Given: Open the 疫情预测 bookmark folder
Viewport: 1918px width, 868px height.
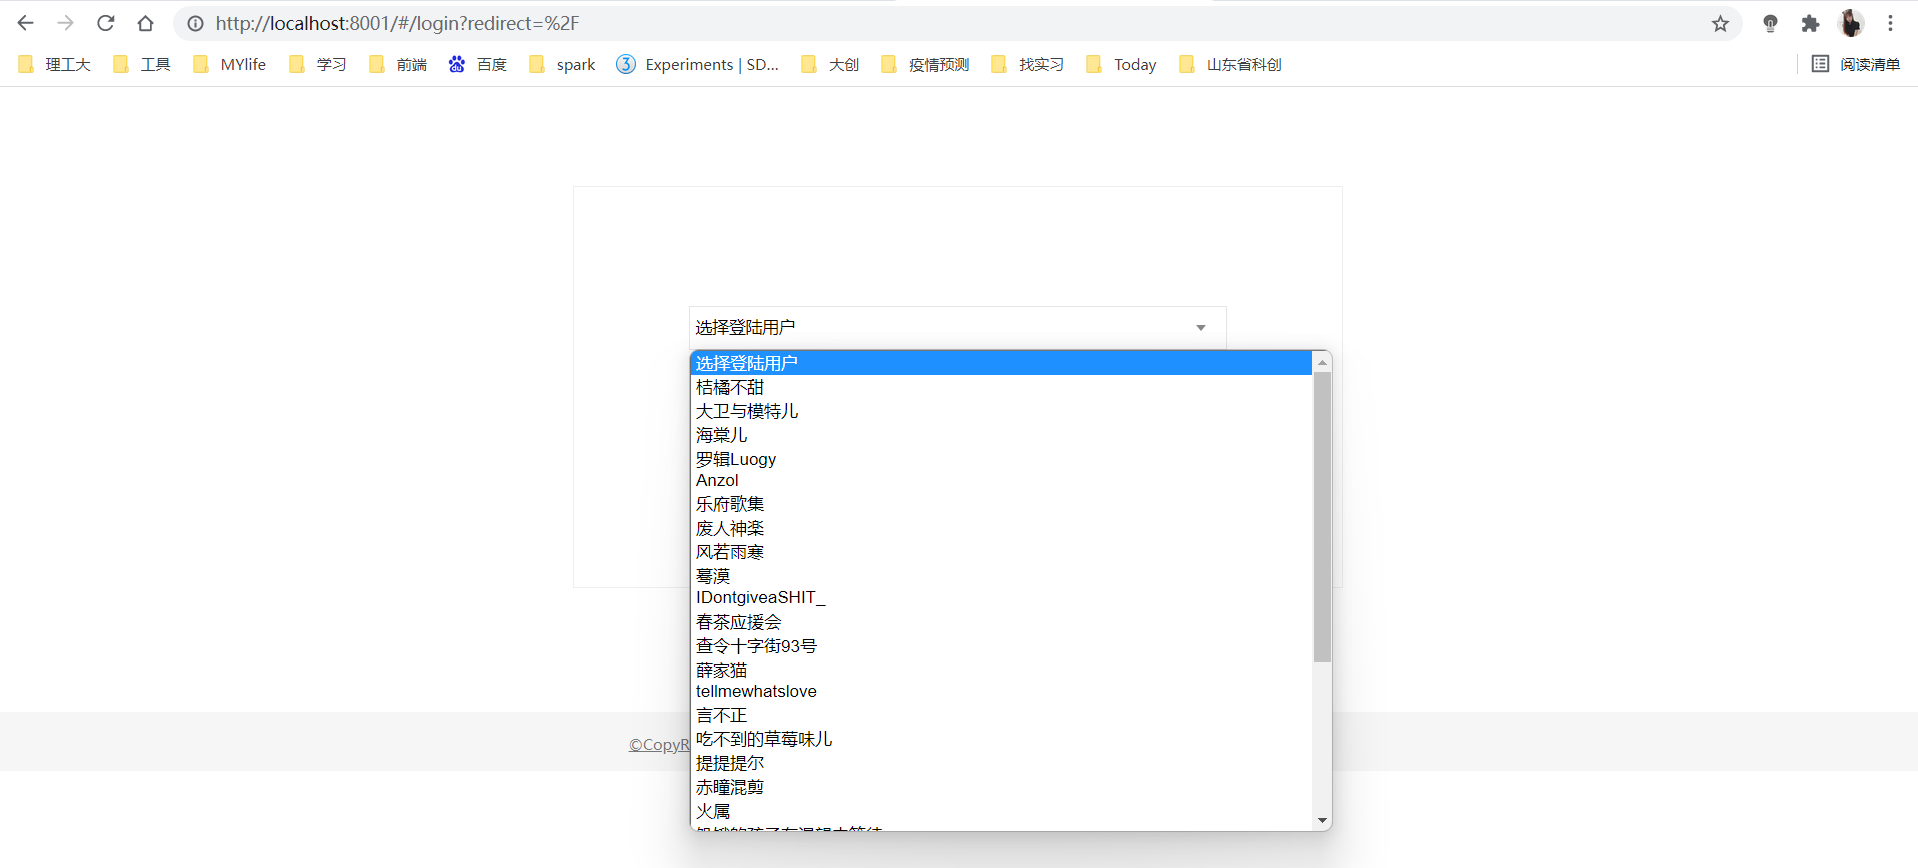Looking at the screenshot, I should tap(926, 64).
